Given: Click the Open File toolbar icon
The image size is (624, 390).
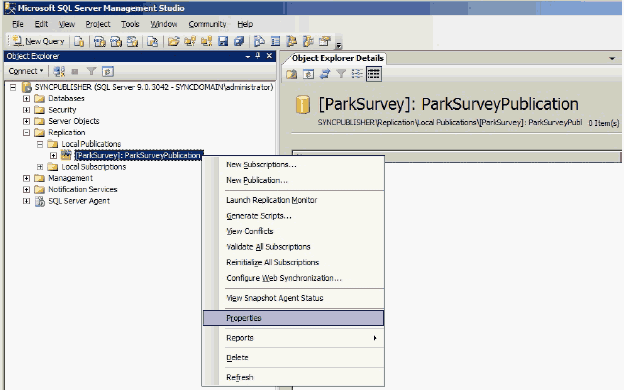Looking at the screenshot, I should click(x=174, y=41).
